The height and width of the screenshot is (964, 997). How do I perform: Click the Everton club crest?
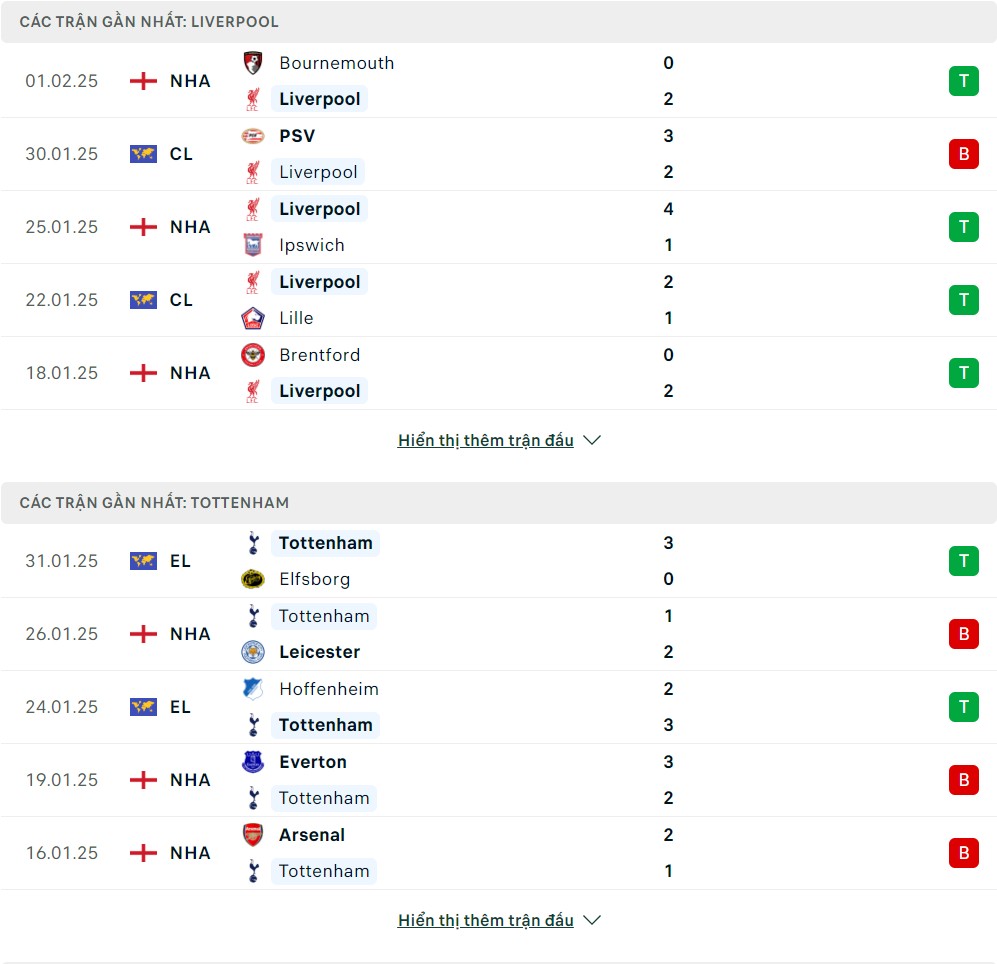pos(253,762)
